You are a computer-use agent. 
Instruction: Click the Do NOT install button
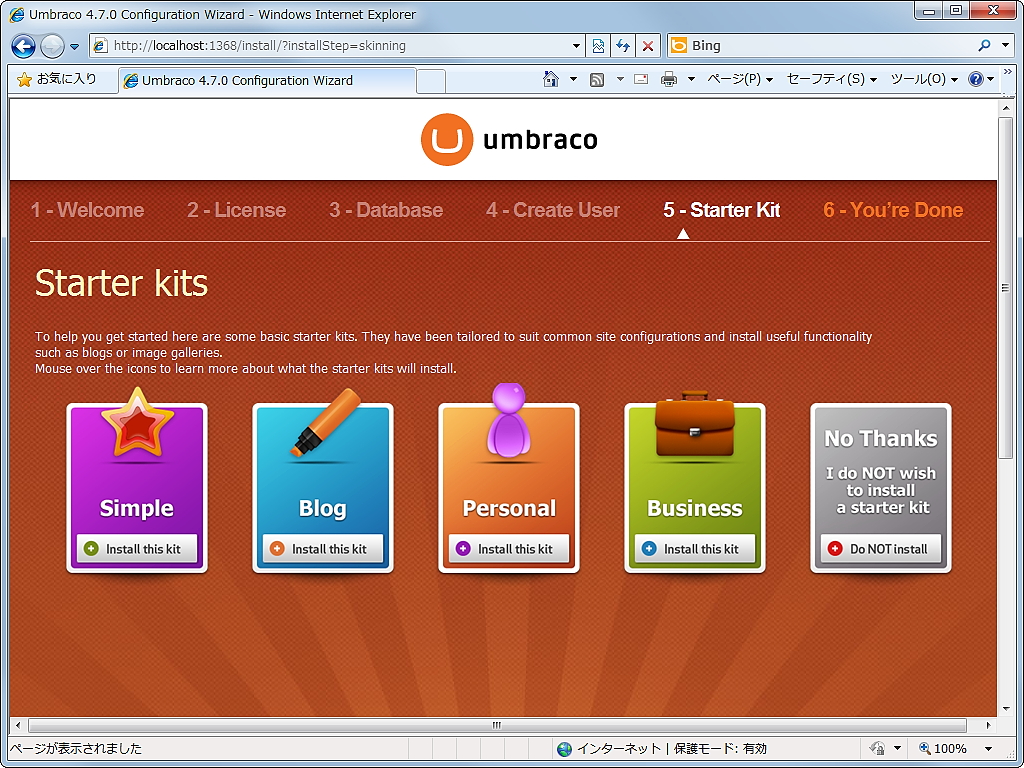tap(880, 548)
